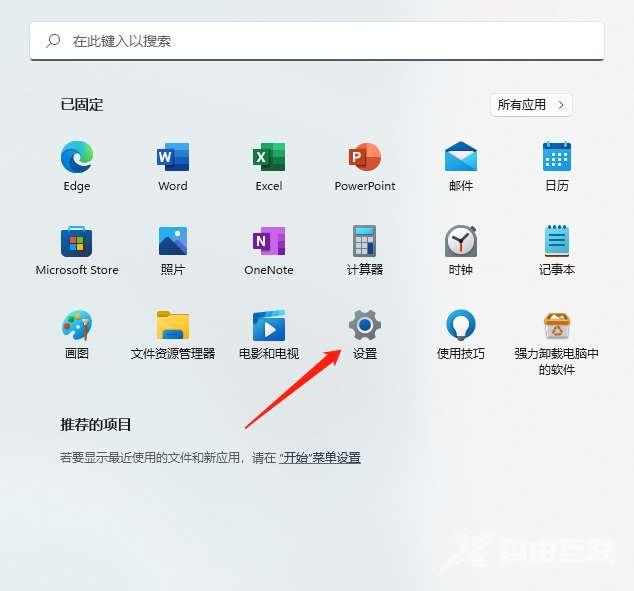Start PowerPoint from the pinned grid
The width and height of the screenshot is (634, 591).
365,157
